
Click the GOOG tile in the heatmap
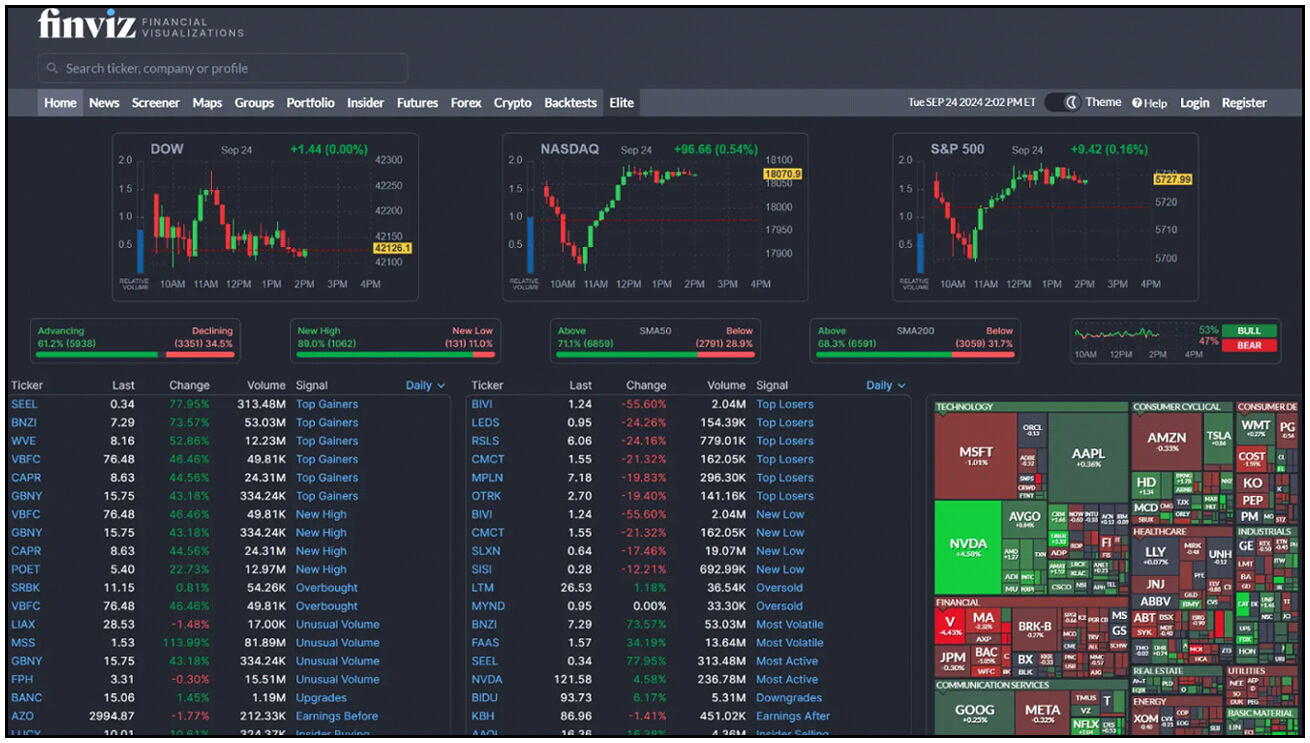[974, 713]
